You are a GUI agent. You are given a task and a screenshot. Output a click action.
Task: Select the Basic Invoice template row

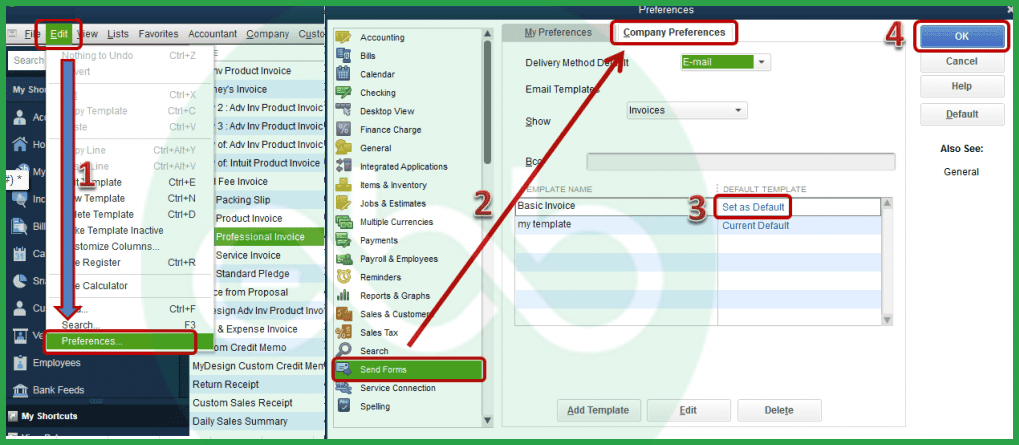[697, 207]
